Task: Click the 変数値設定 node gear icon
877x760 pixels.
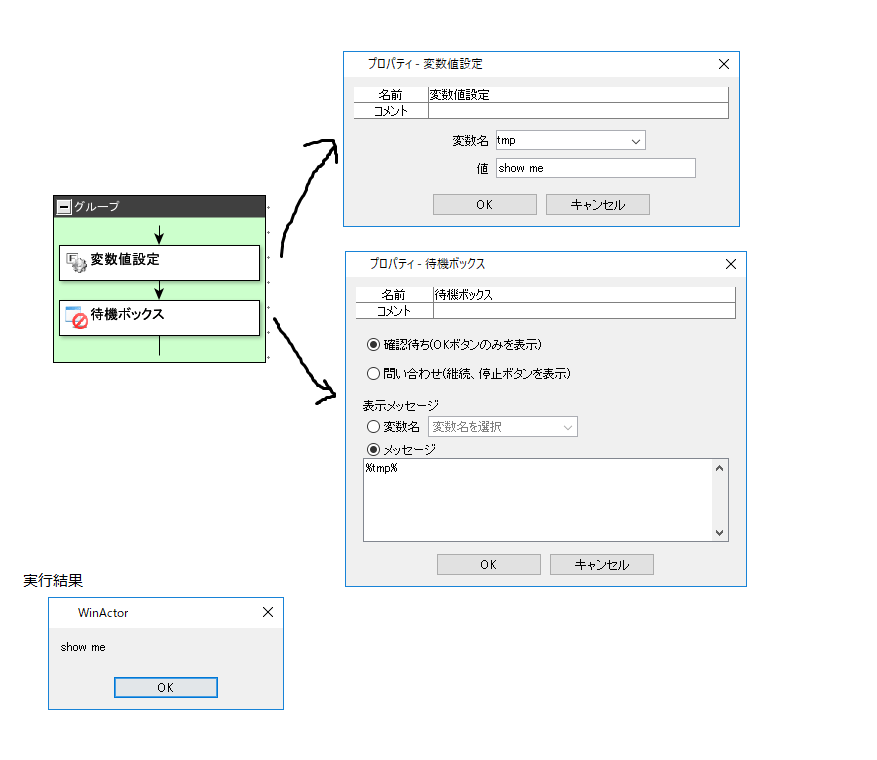Action: click(x=77, y=262)
